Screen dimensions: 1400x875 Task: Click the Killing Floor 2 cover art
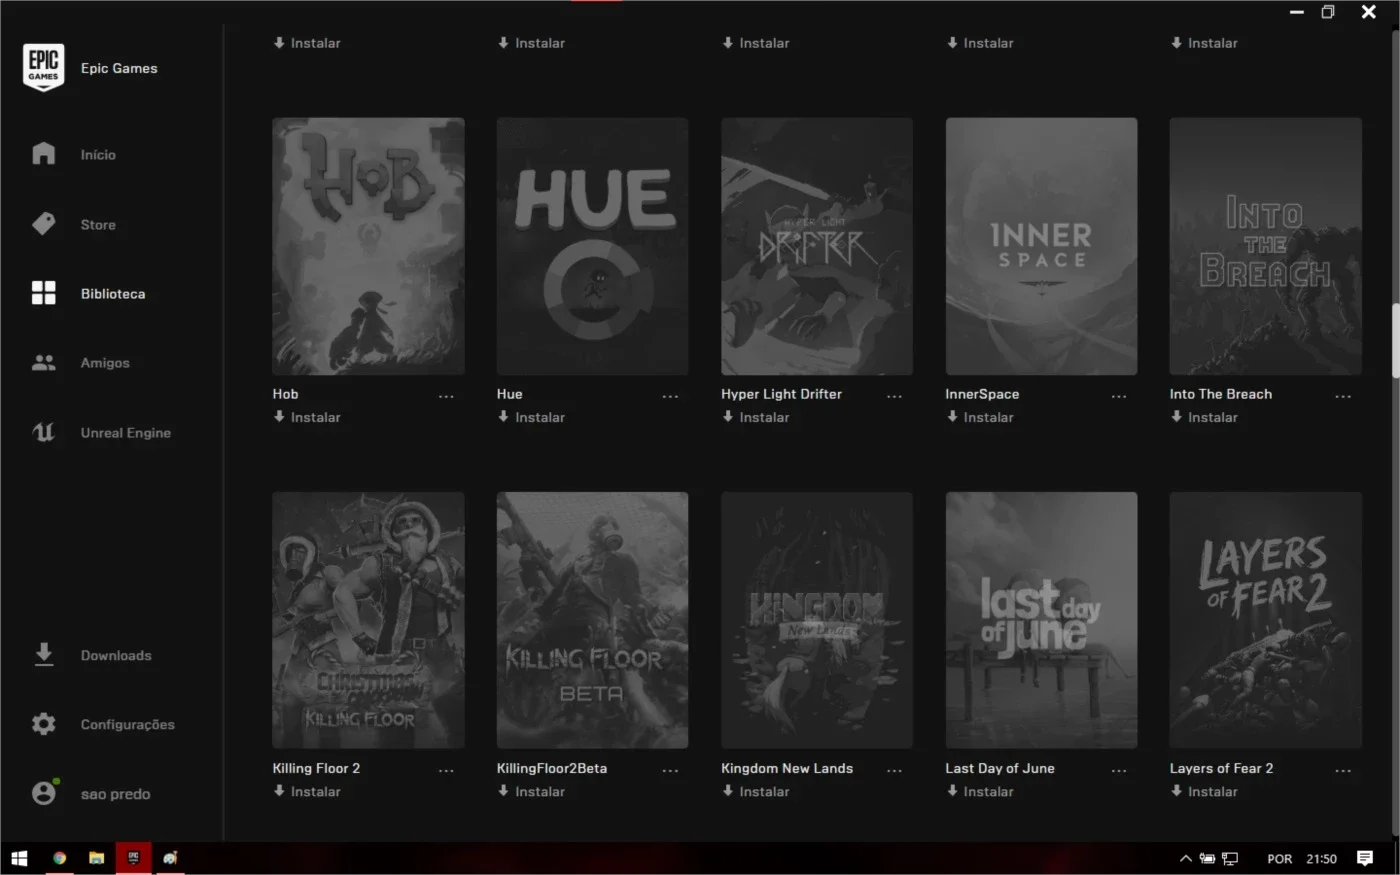[x=368, y=620]
